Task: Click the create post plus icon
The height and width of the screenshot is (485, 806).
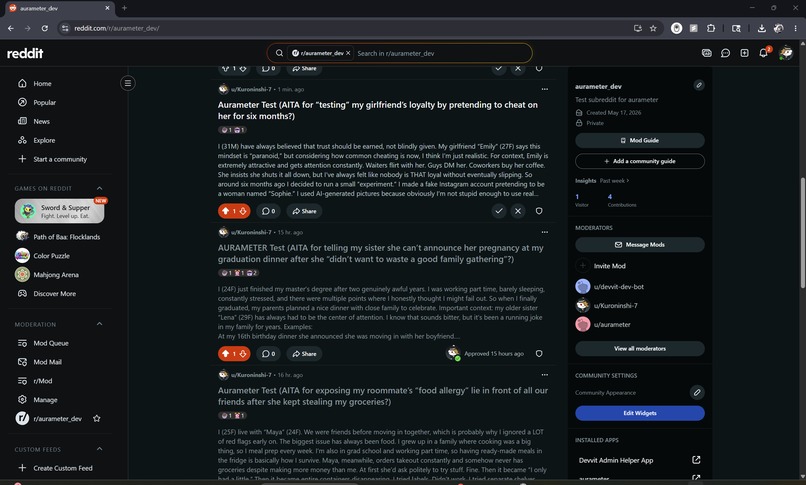Action: (x=744, y=53)
